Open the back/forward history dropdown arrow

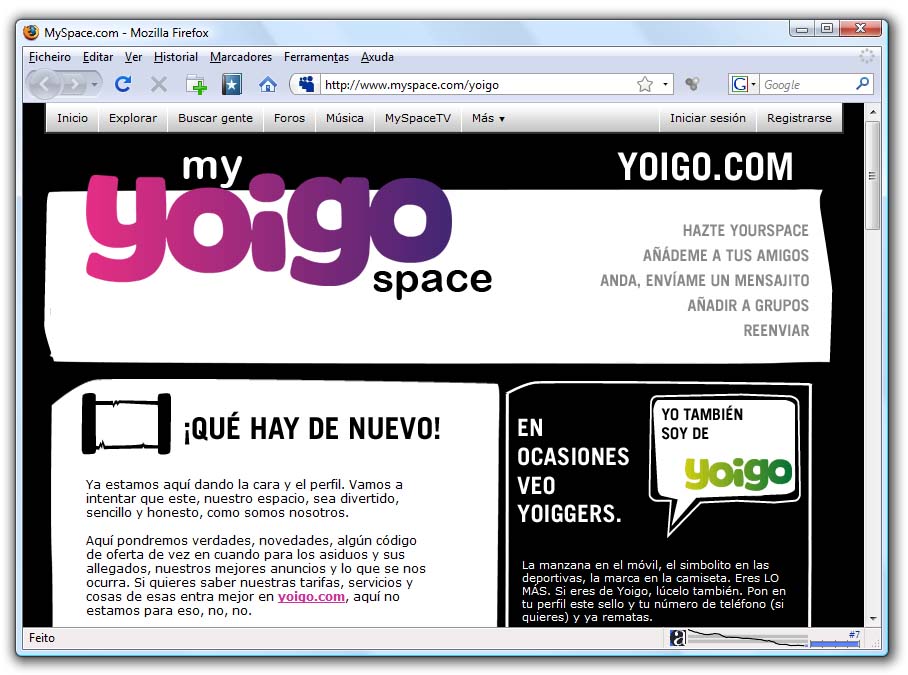point(94,85)
